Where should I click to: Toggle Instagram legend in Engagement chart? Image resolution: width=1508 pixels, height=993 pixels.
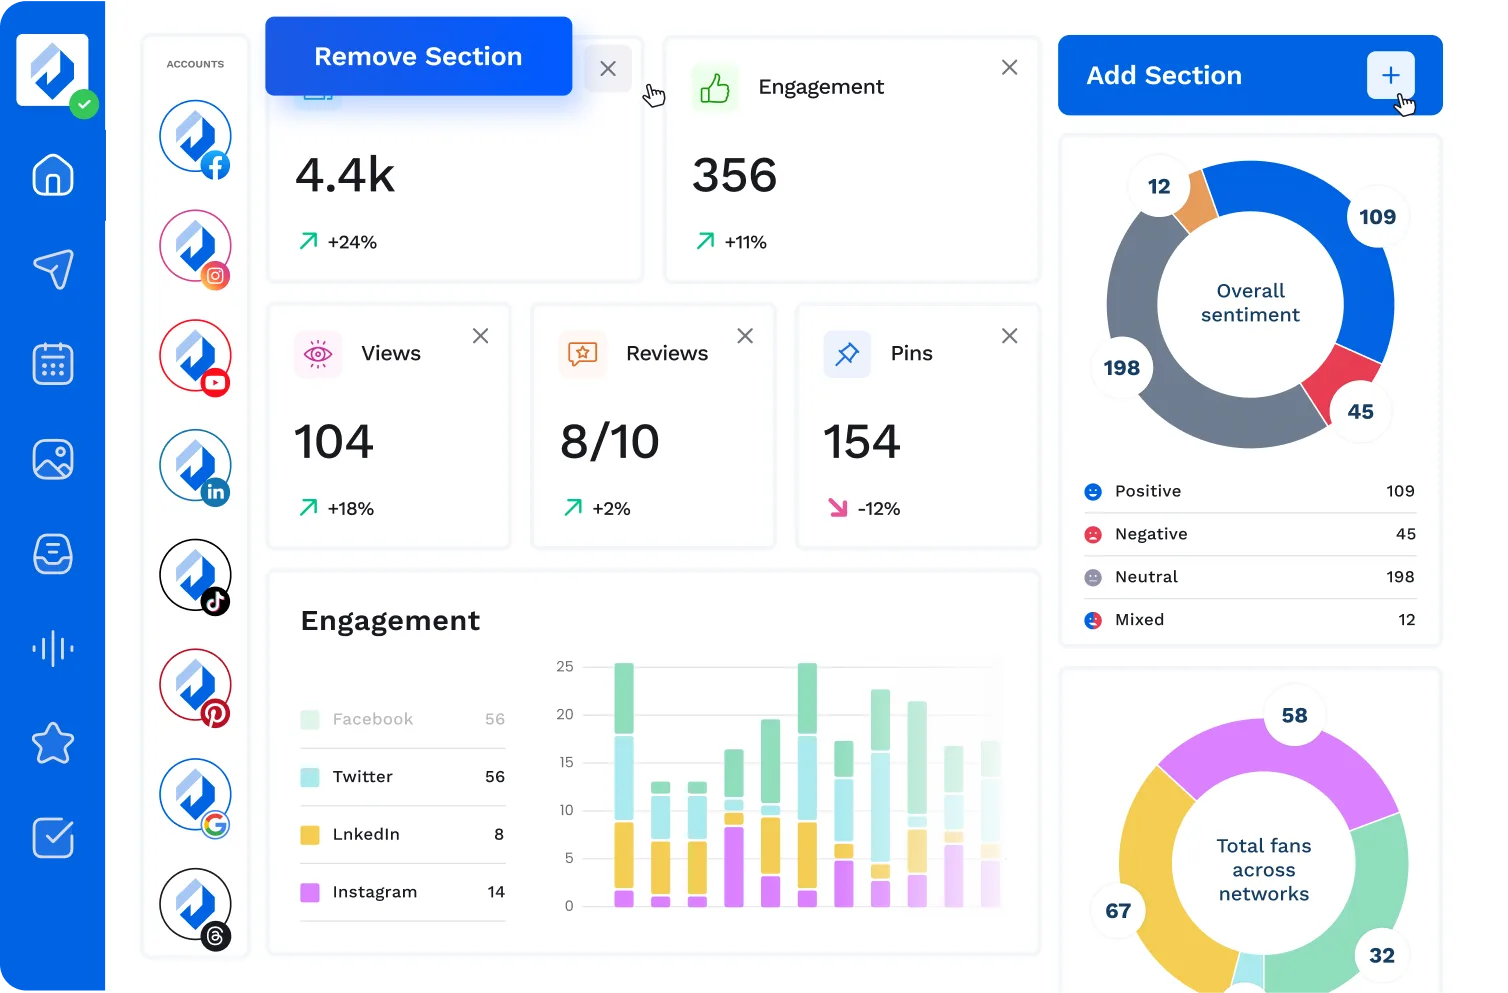click(403, 892)
